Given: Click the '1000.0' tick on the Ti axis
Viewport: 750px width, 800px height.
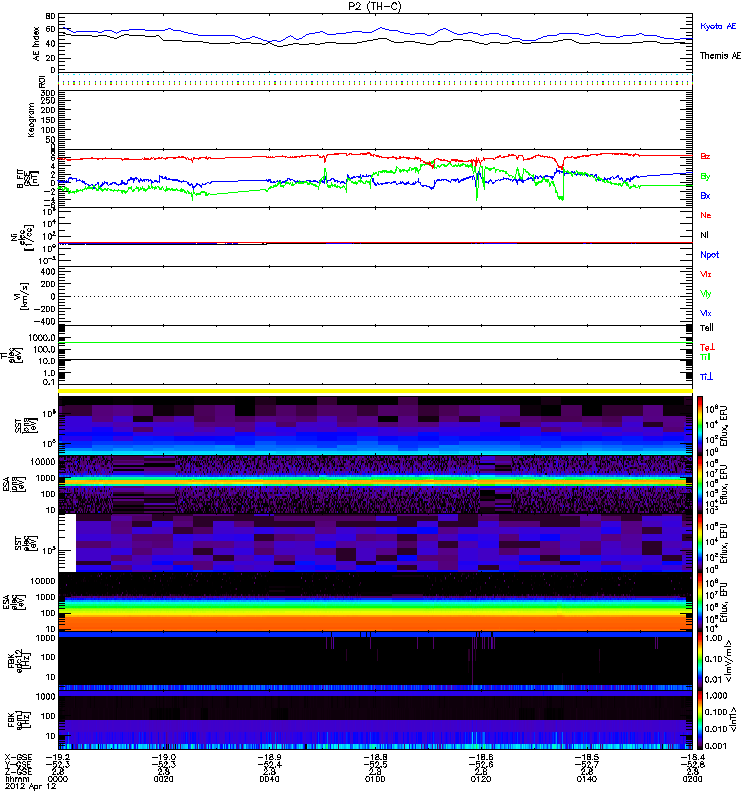Looking at the screenshot, I should pyautogui.click(x=42, y=337).
